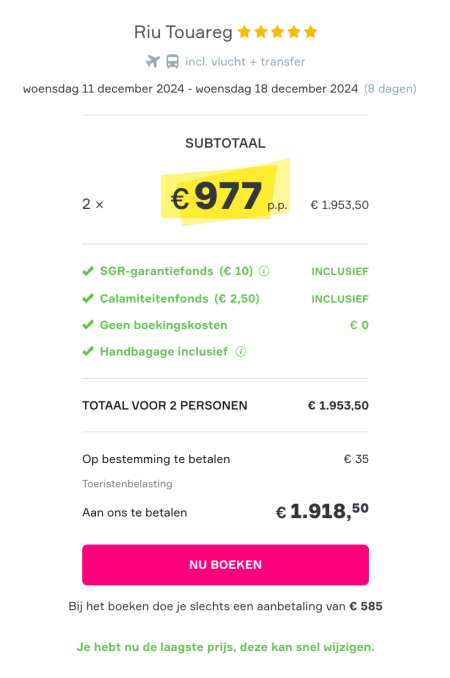450x678 pixels.
Task: Click the Calamiteitenfonds (€ 2,50) label
Action: (x=179, y=298)
